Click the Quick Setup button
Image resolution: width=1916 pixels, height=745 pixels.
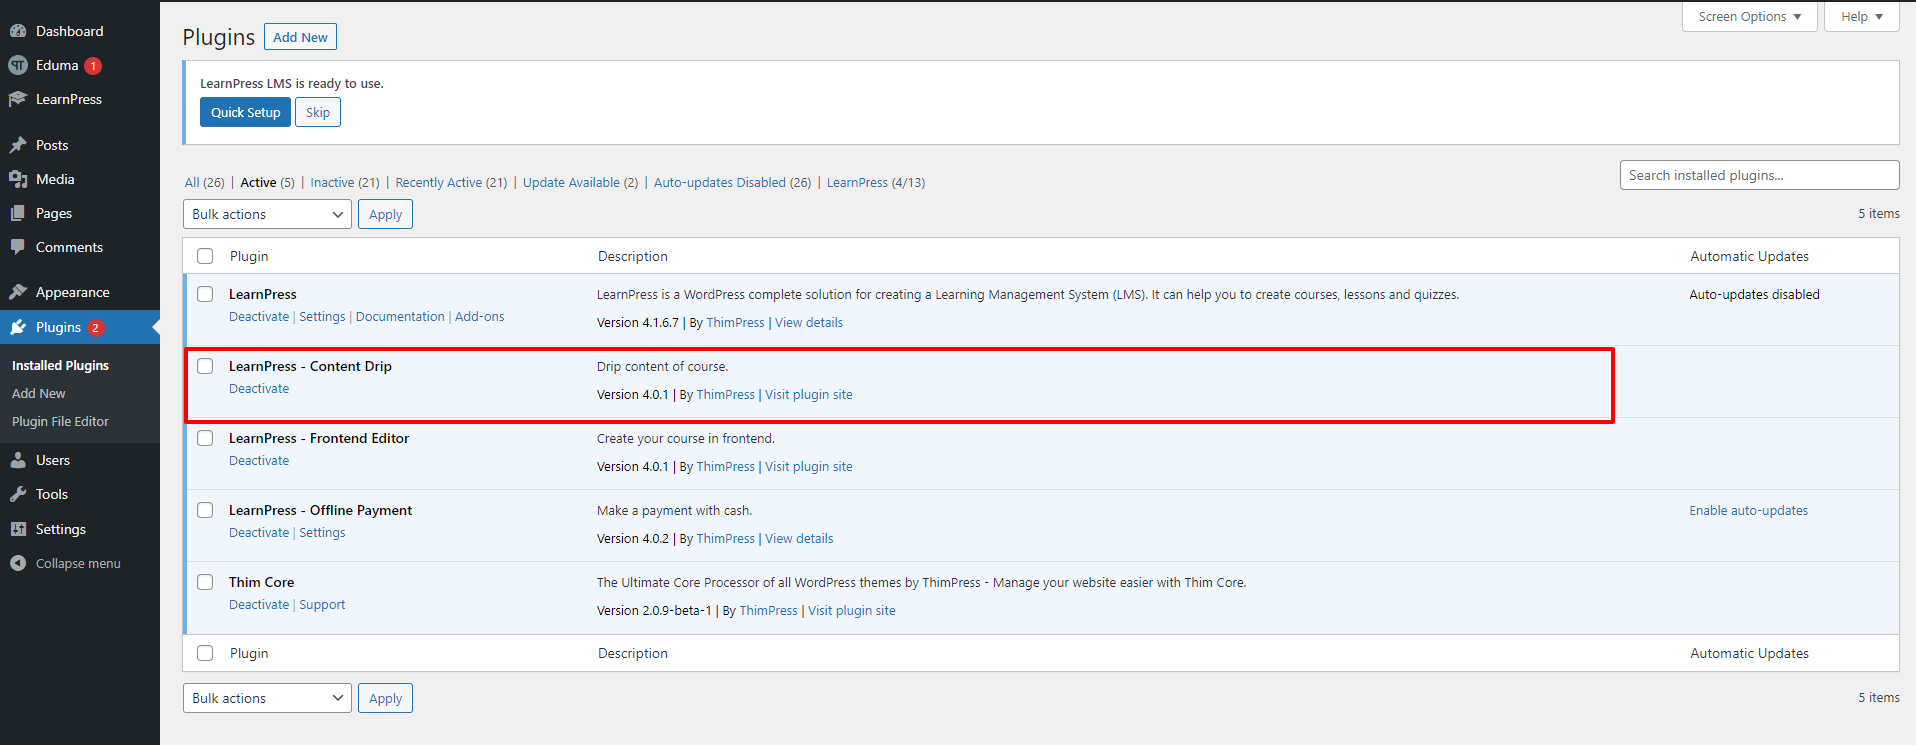pyautogui.click(x=245, y=112)
